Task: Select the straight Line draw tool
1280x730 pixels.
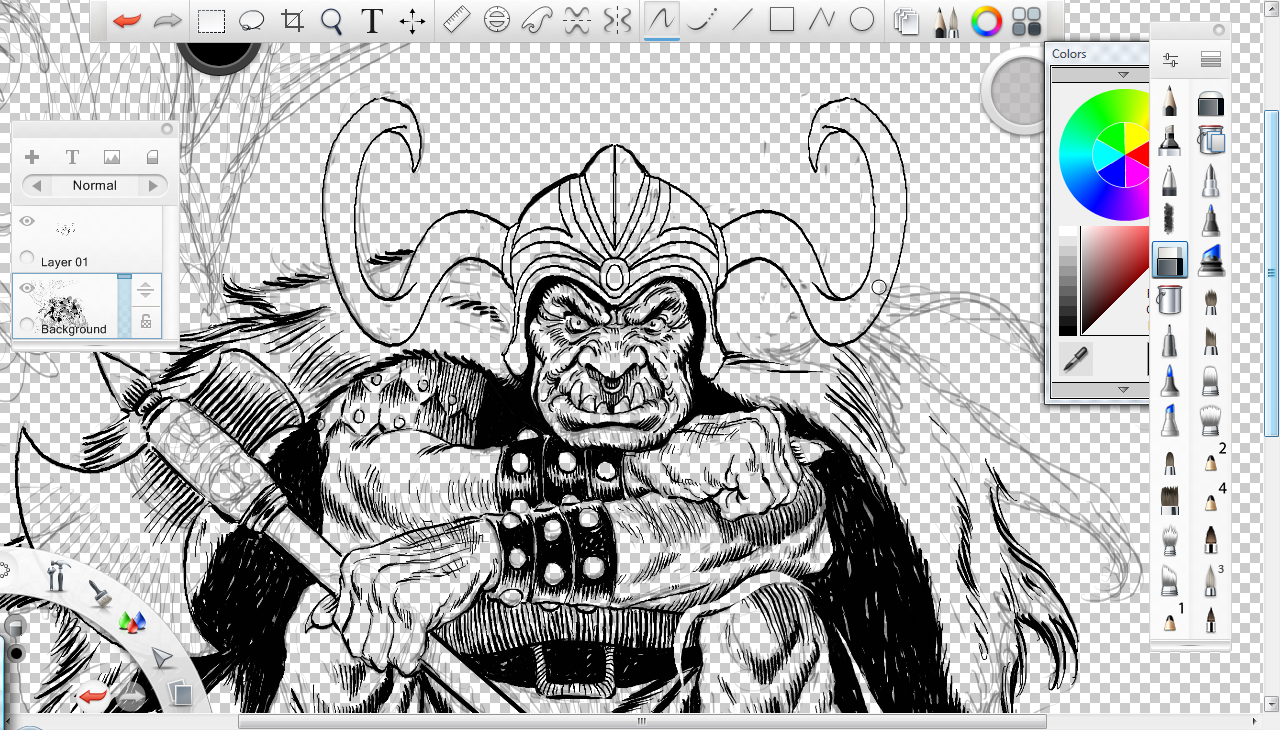Action: [x=741, y=20]
